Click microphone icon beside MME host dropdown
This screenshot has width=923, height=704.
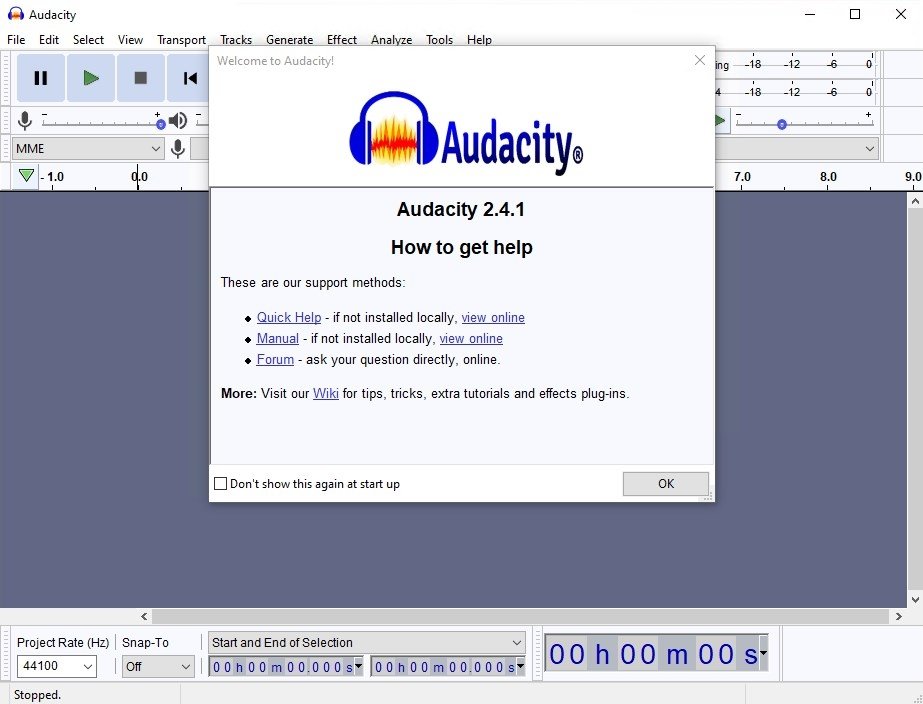click(178, 149)
